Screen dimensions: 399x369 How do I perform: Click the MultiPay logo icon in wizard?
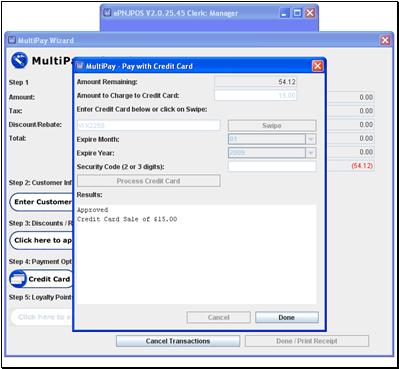19,60
